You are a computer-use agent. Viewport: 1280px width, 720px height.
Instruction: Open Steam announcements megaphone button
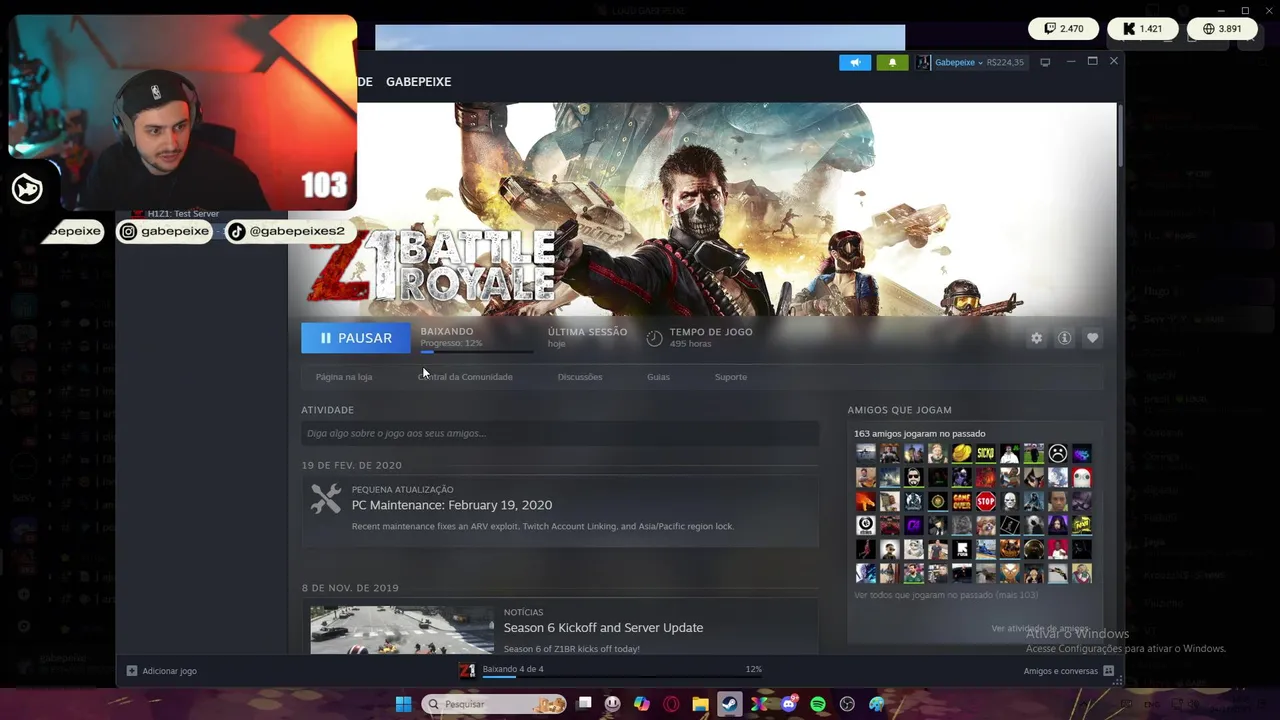pyautogui.click(x=854, y=62)
